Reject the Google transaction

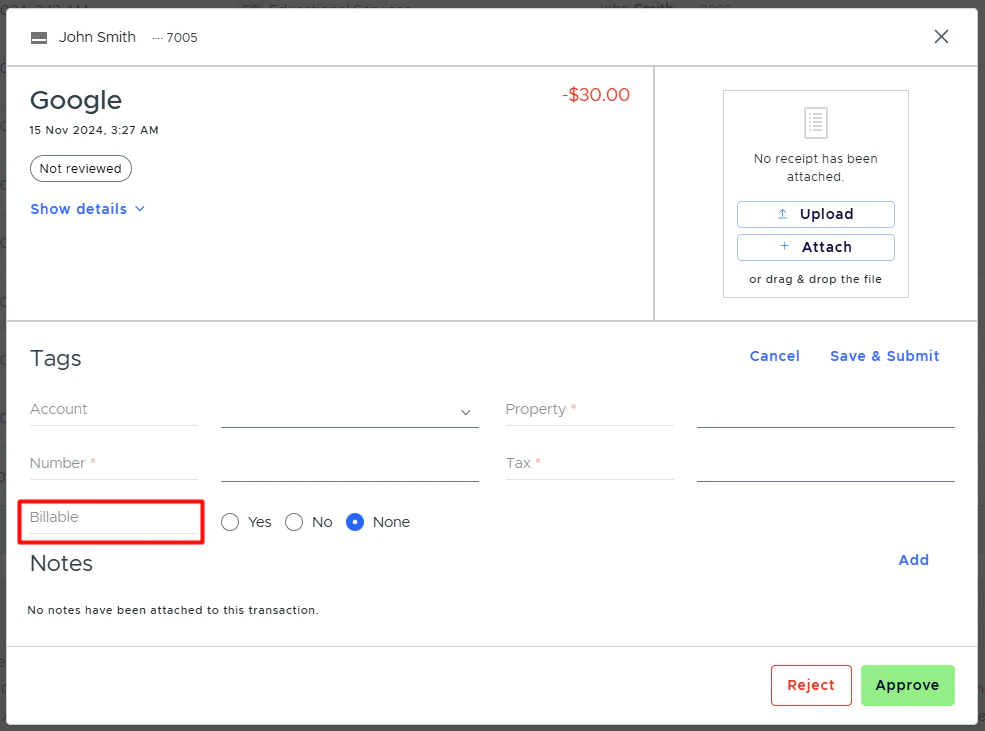pos(810,685)
